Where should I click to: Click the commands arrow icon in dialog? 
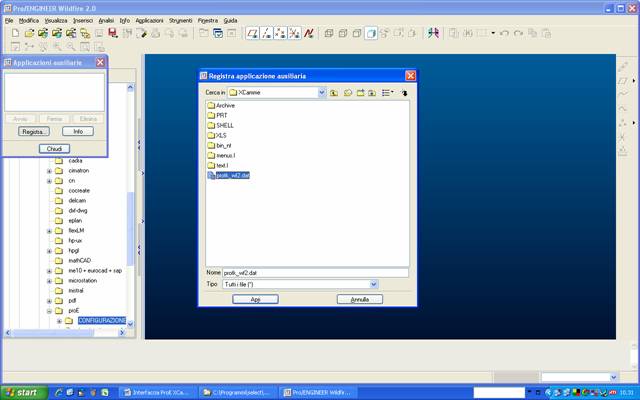404,93
